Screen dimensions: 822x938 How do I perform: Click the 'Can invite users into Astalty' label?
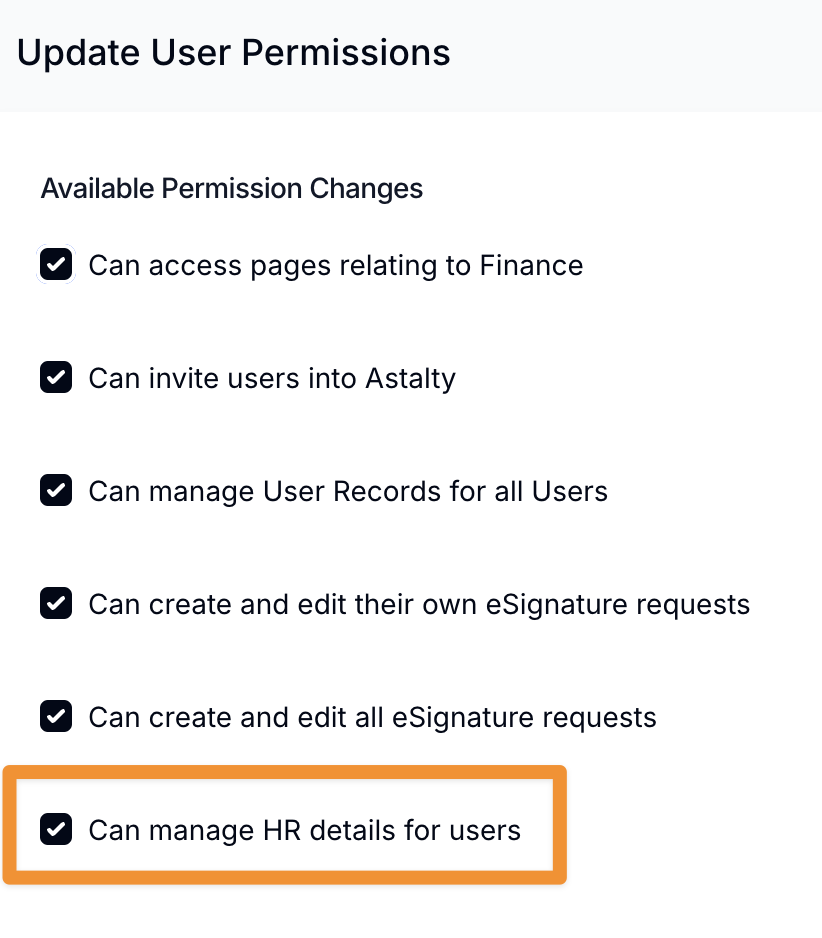(x=271, y=378)
